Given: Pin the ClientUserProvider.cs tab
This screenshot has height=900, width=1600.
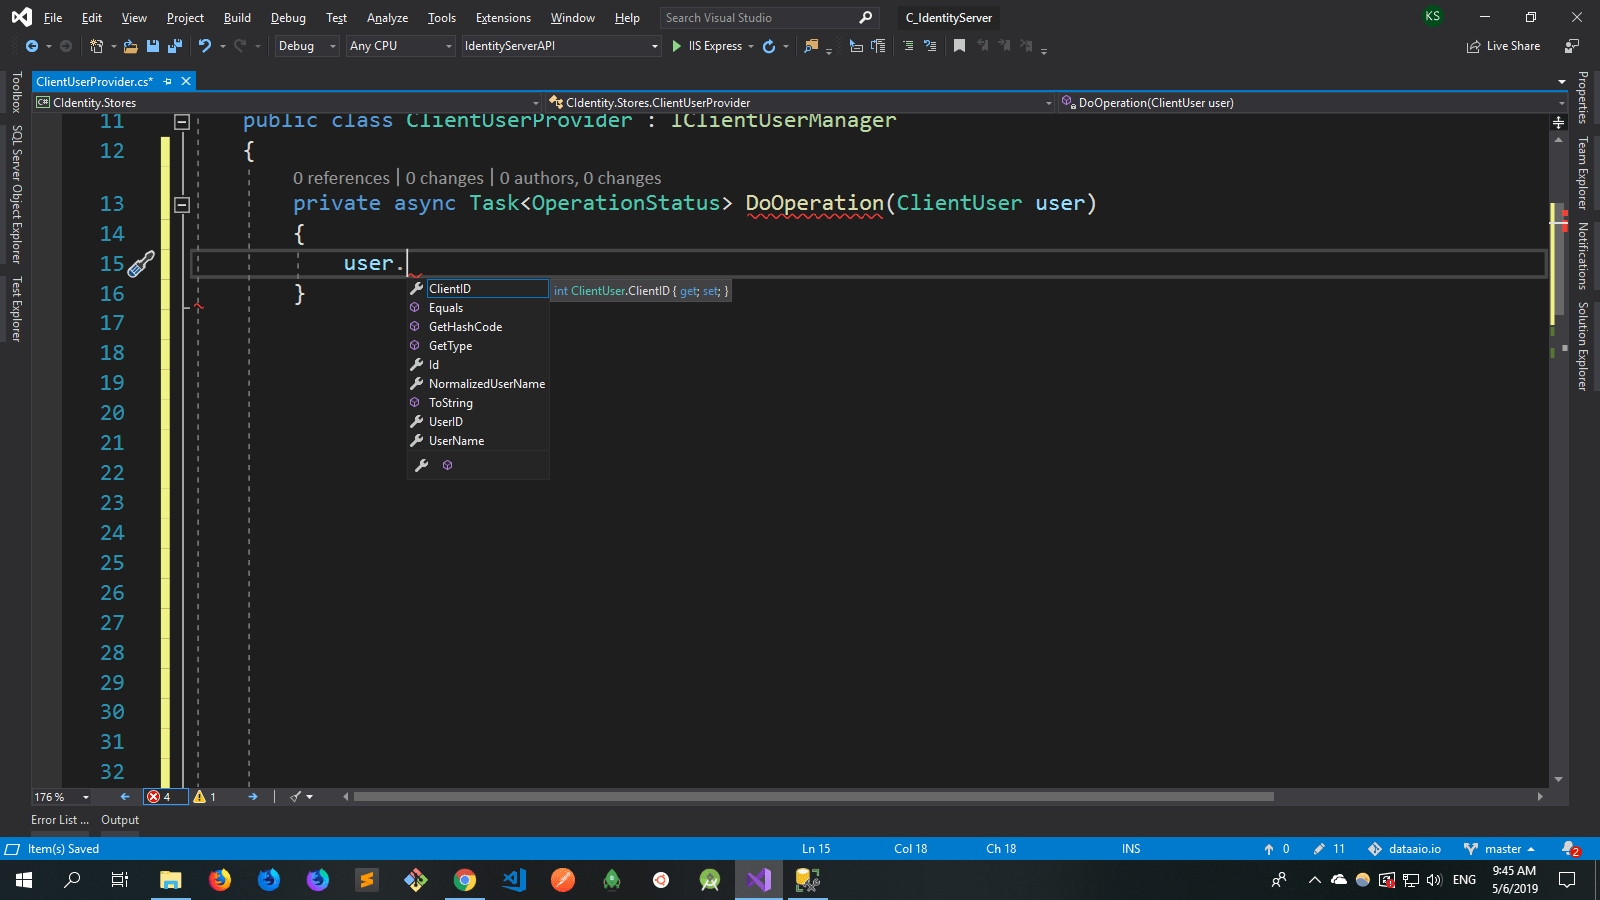Looking at the screenshot, I should click(x=168, y=81).
